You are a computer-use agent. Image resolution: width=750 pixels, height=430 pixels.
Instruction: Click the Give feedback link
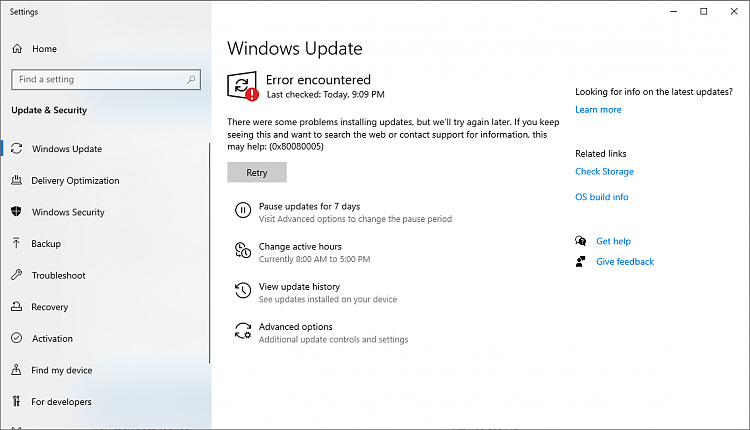click(625, 262)
